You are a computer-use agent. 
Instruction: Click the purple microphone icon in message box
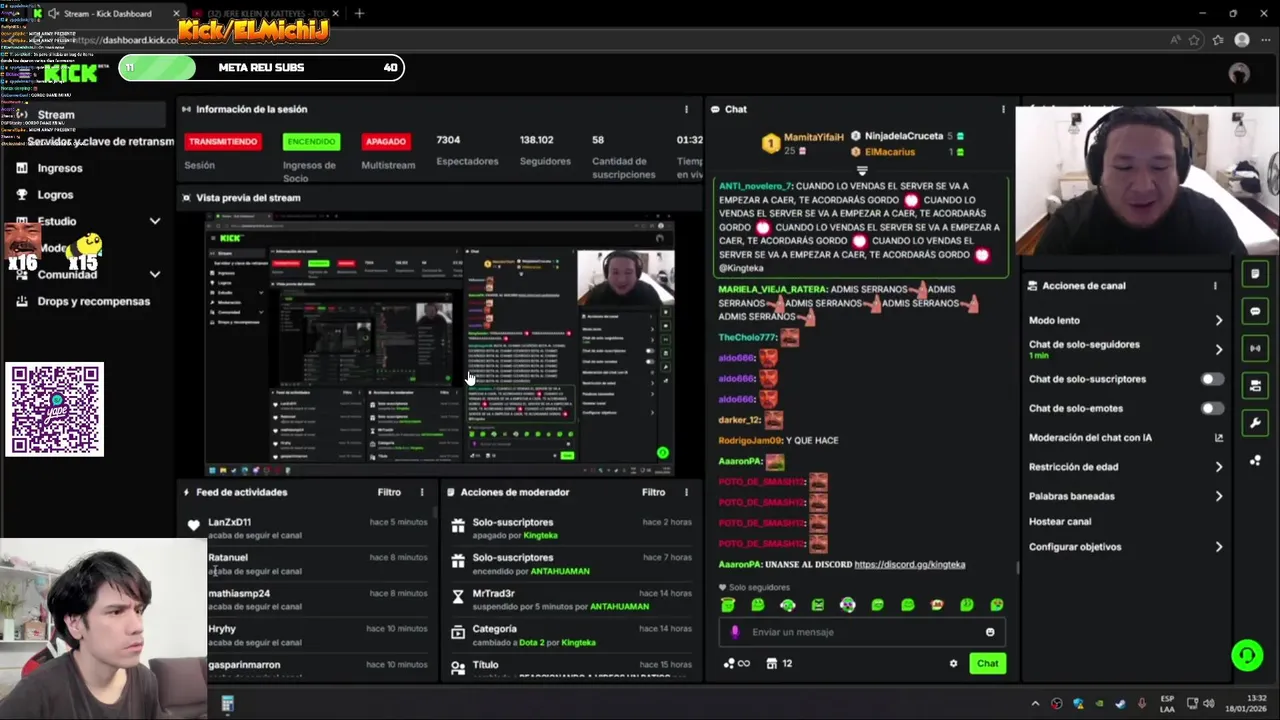coord(735,632)
